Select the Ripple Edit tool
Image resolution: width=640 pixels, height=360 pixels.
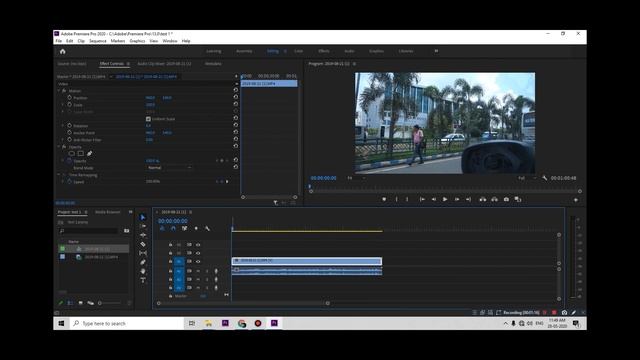tap(142, 235)
